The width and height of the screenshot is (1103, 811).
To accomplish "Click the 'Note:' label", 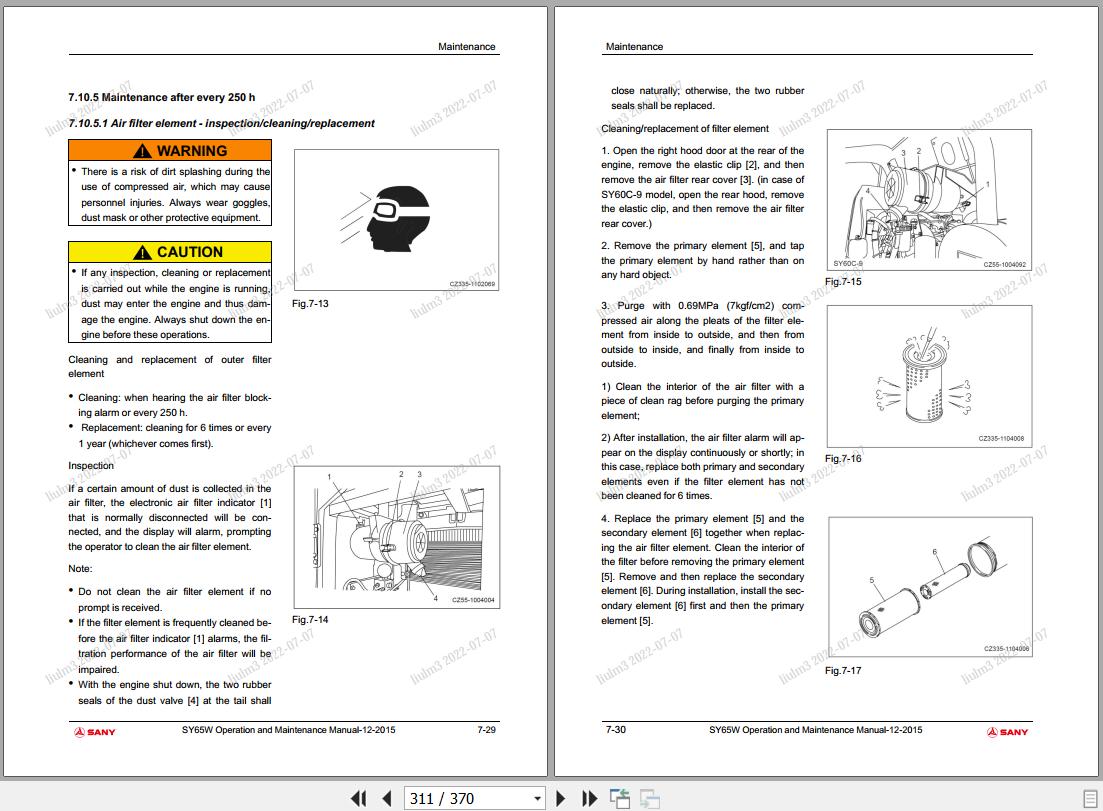I will click(80, 568).
